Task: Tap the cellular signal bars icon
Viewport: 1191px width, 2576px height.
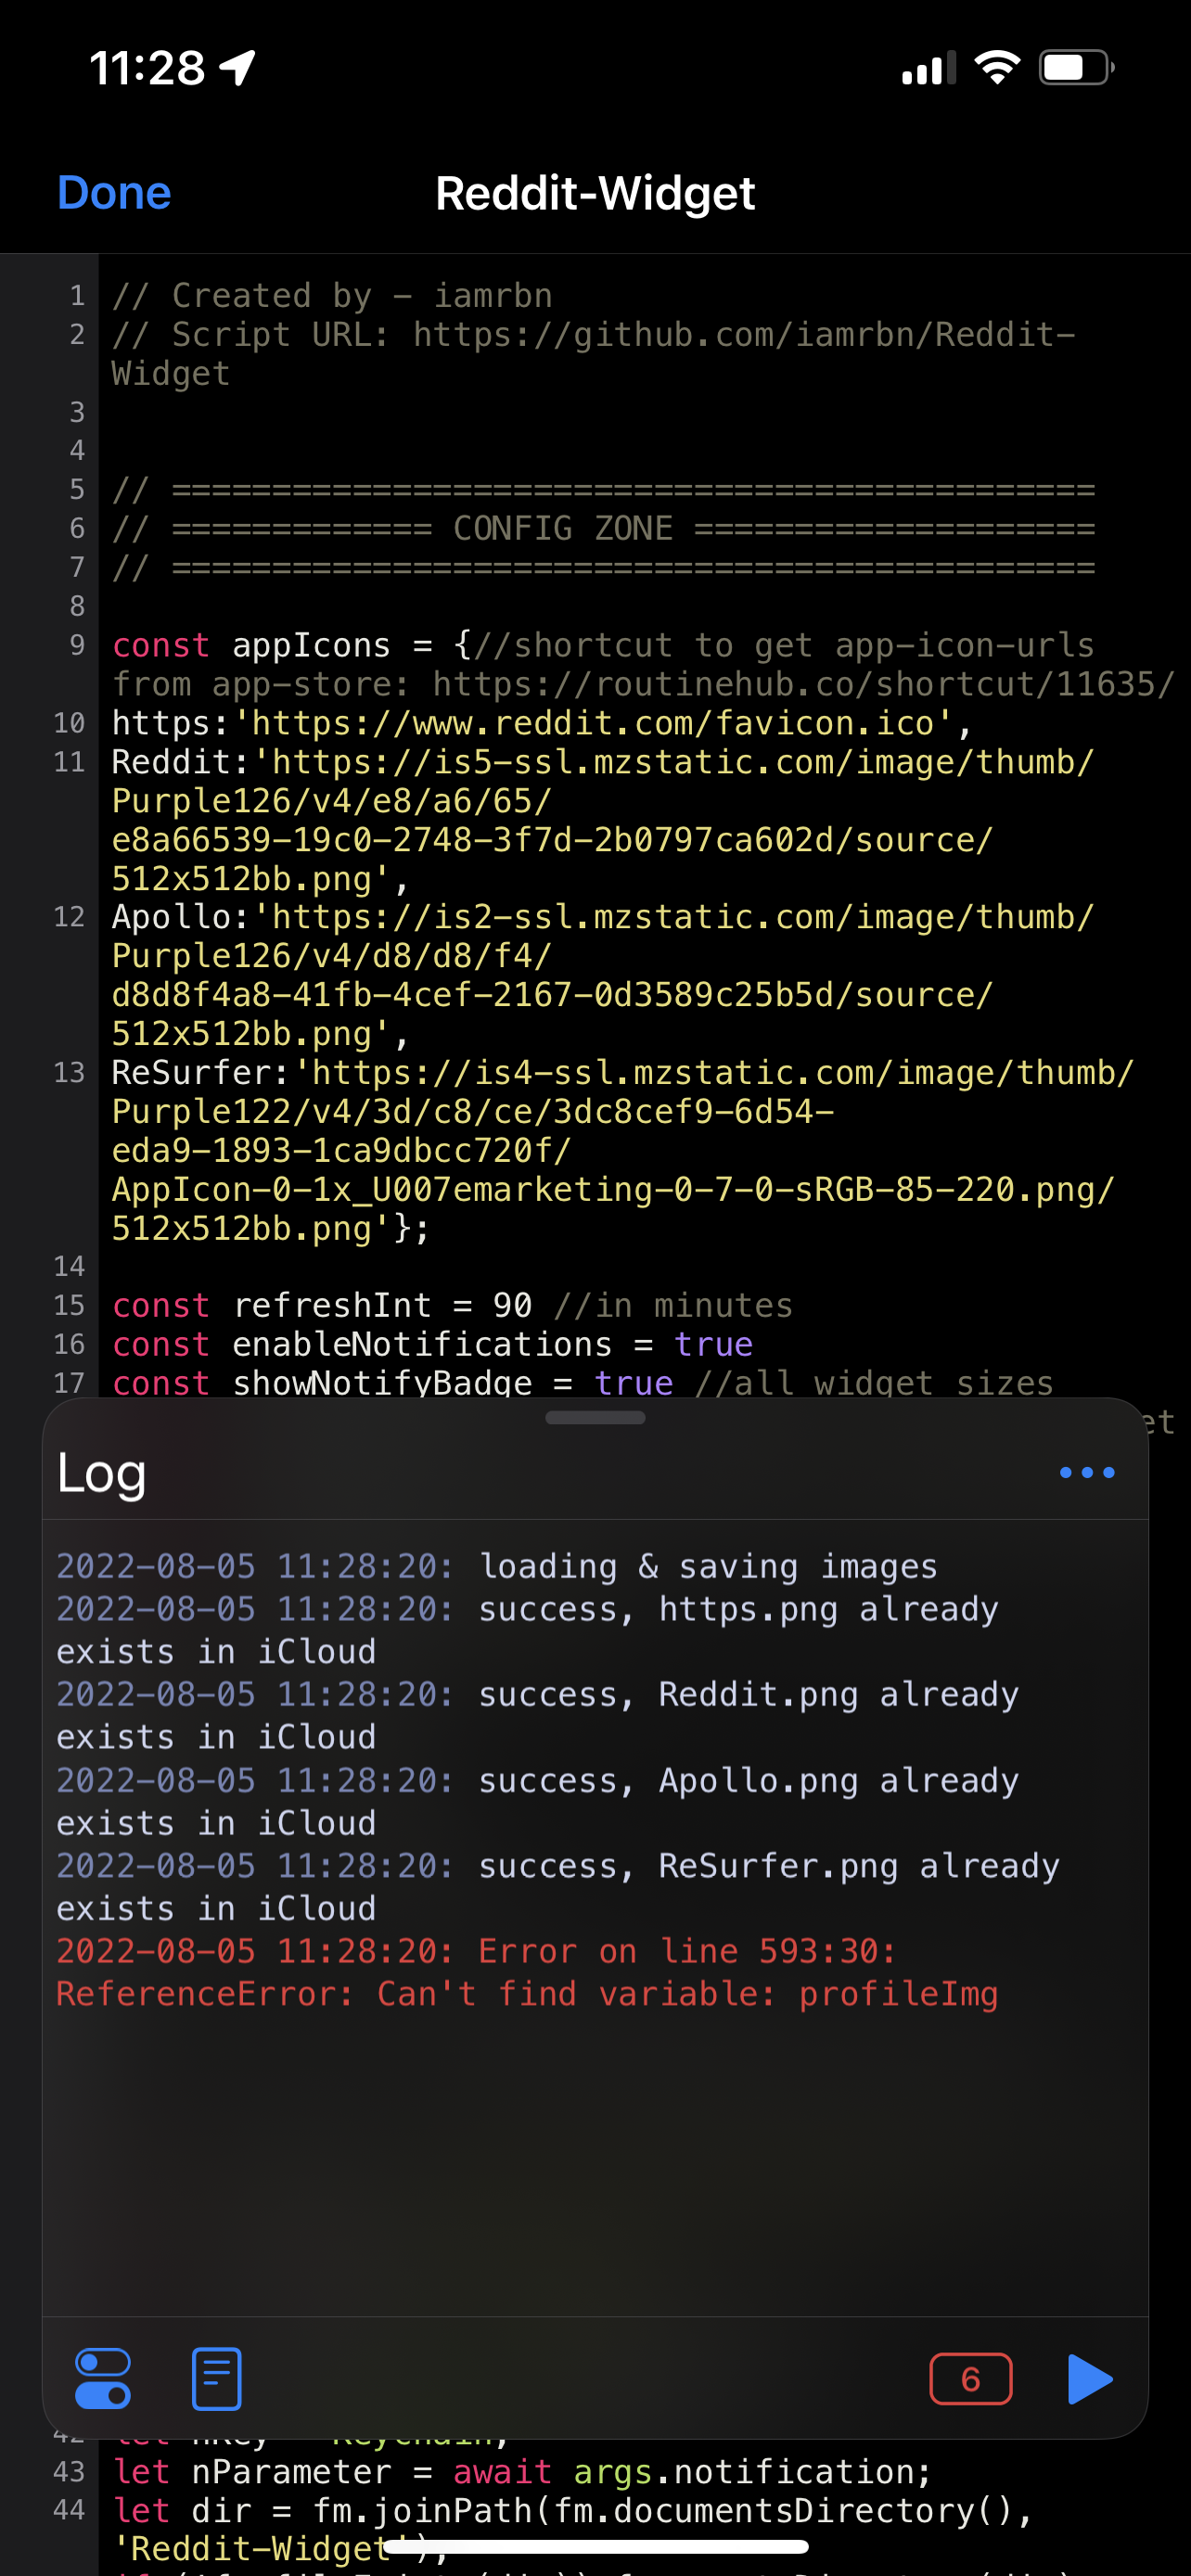Action: click(x=929, y=68)
